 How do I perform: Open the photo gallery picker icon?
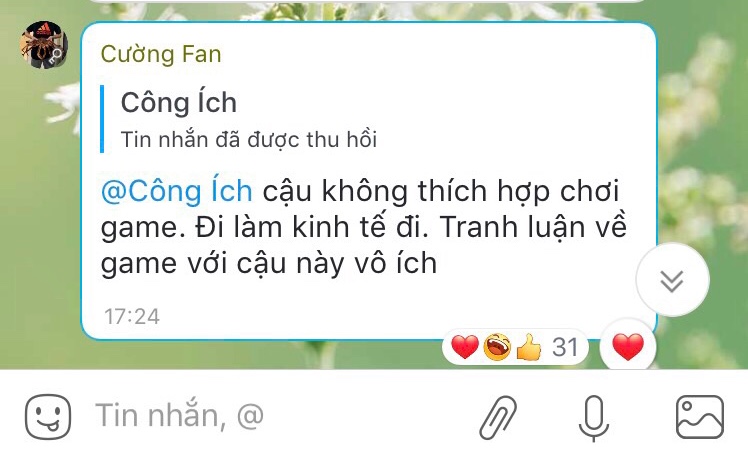pyautogui.click(x=700, y=417)
